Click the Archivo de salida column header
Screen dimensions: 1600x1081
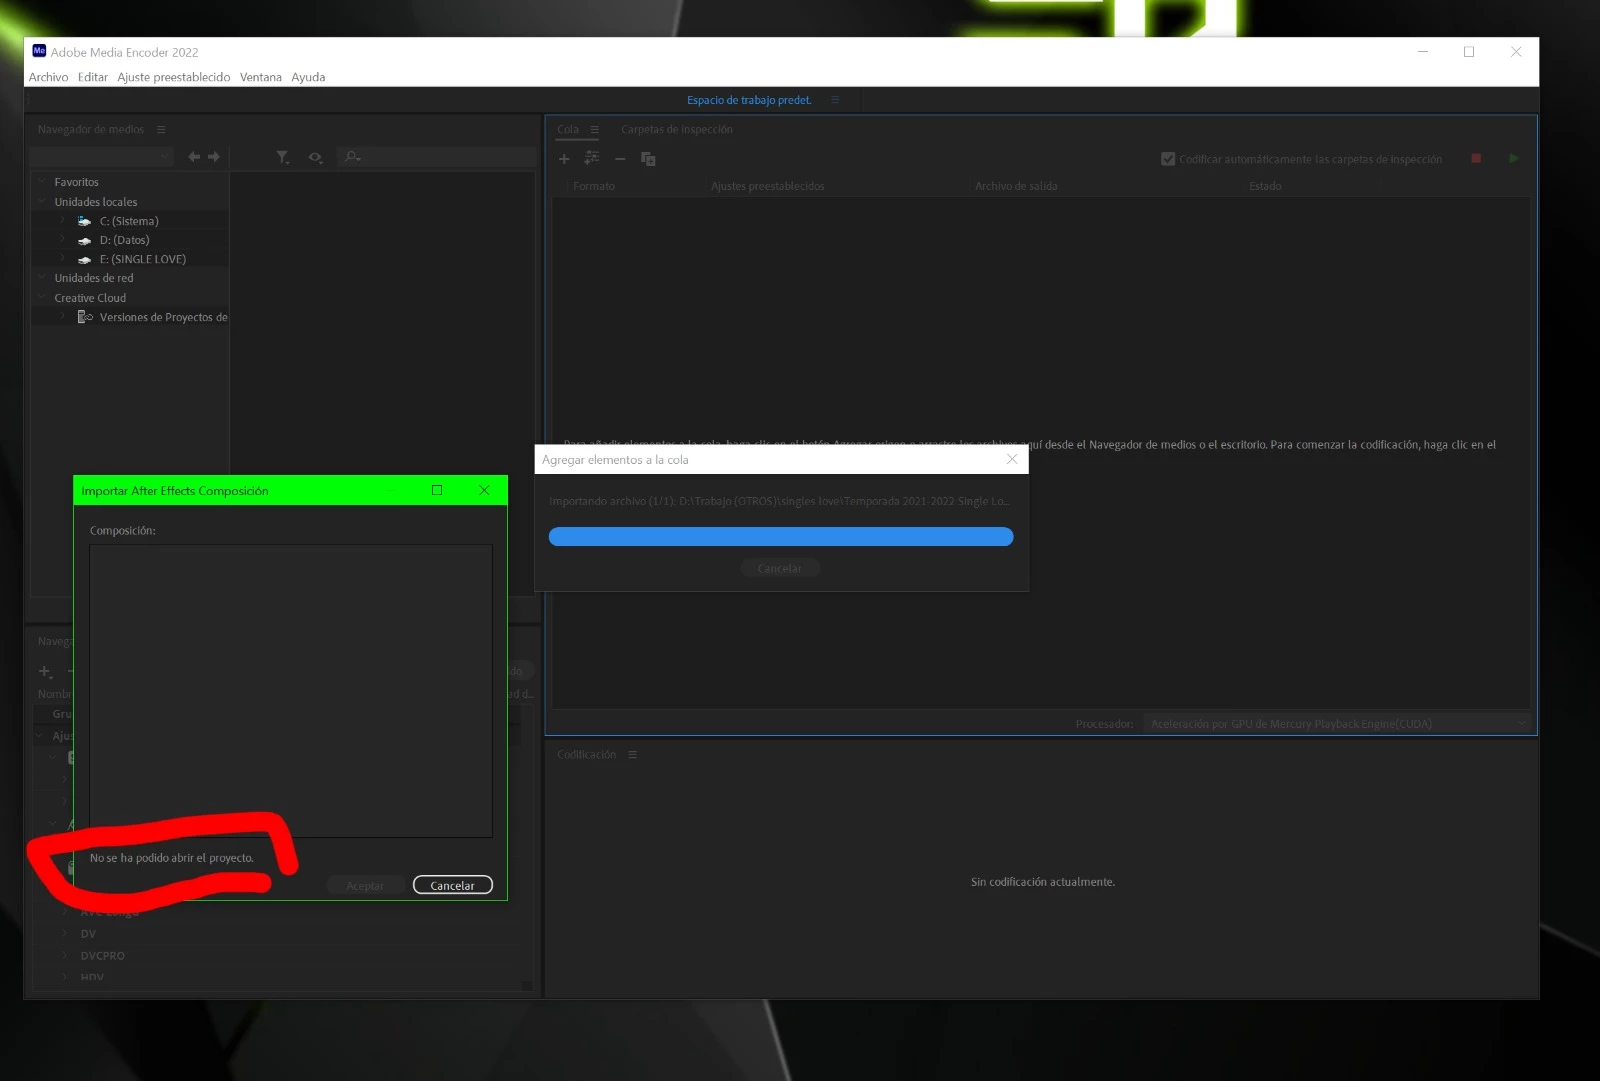1016,186
